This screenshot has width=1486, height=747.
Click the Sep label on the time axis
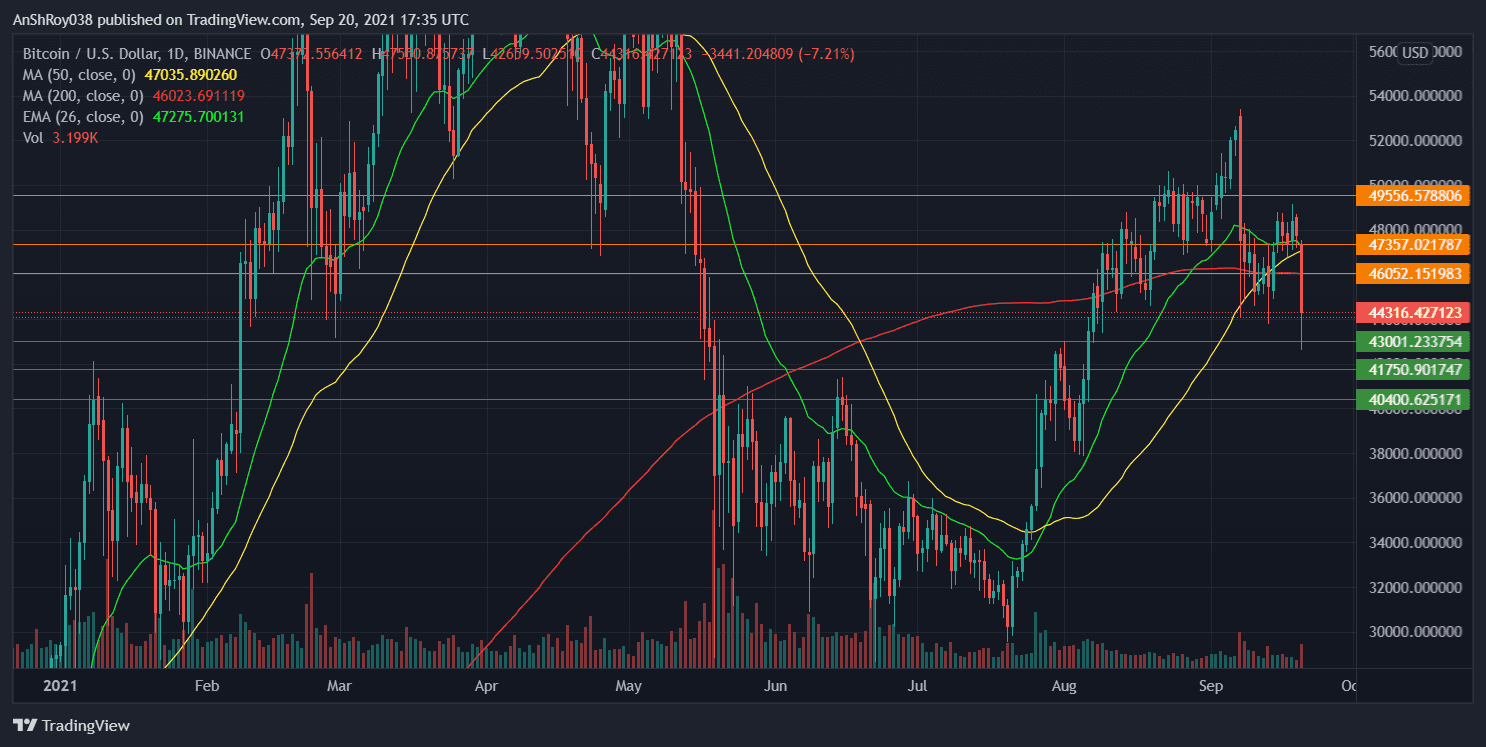(1210, 687)
